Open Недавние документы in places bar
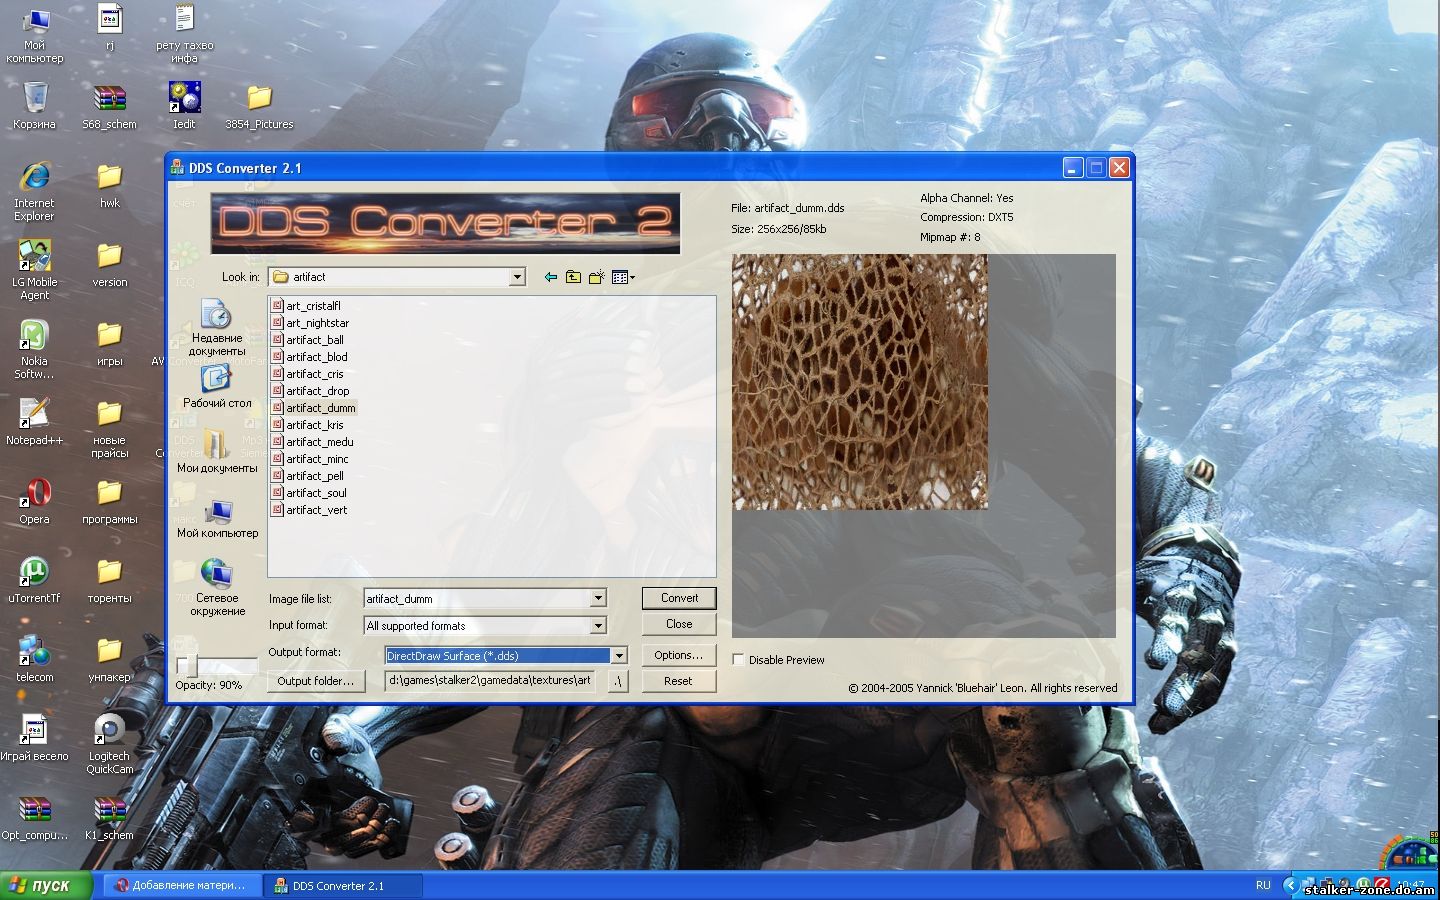 pyautogui.click(x=217, y=327)
